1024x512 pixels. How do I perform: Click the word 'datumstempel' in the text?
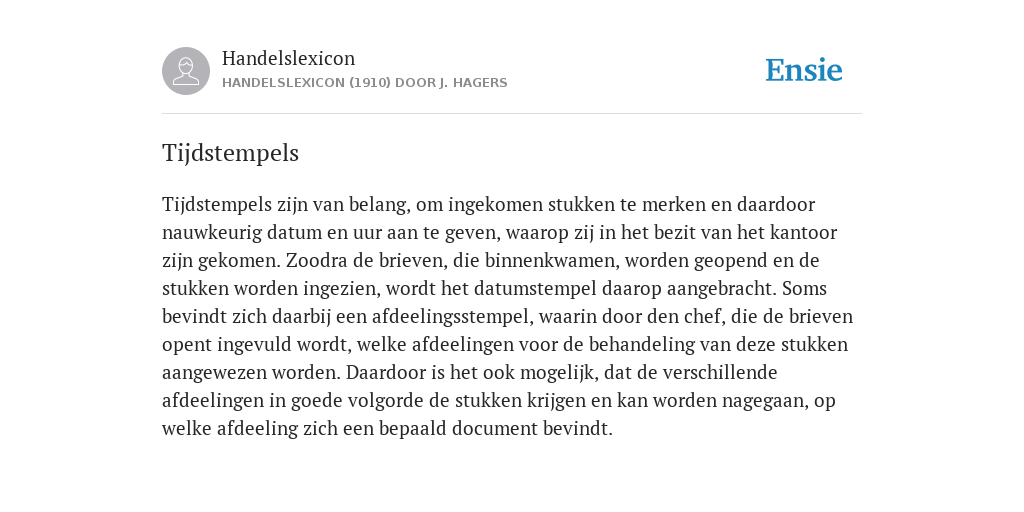click(x=535, y=289)
